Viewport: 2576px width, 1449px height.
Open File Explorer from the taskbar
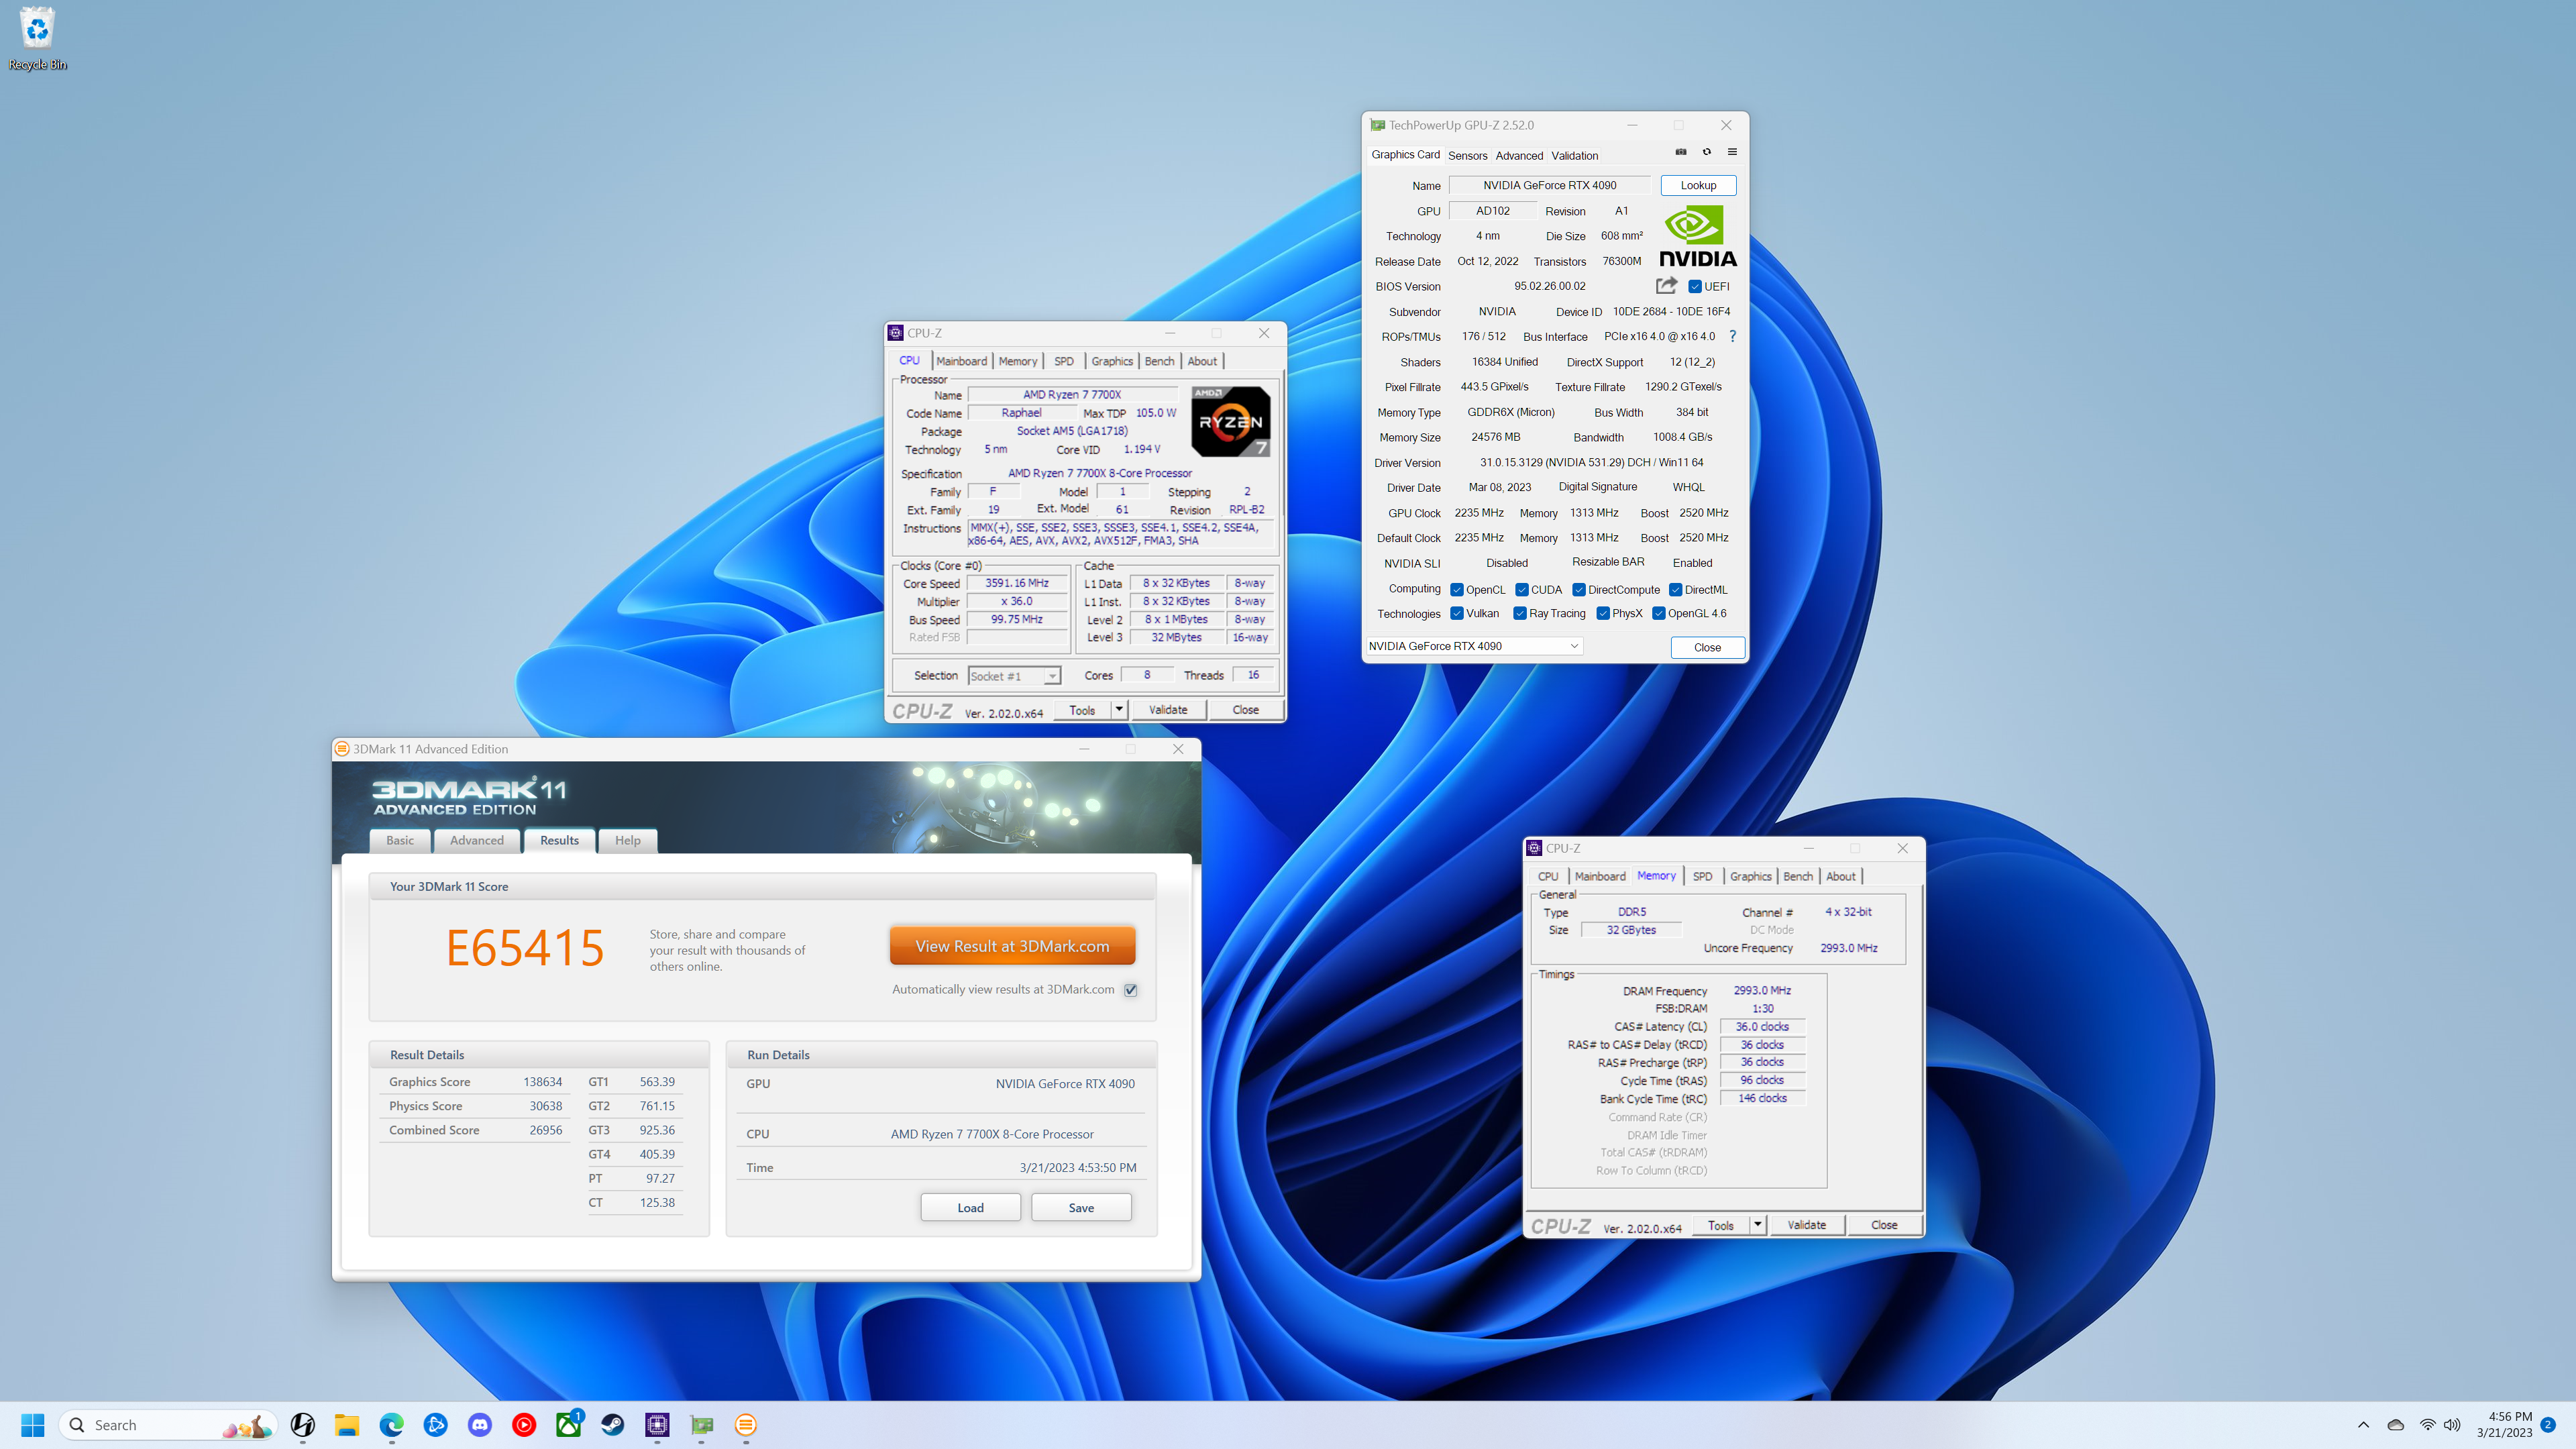[347, 1425]
